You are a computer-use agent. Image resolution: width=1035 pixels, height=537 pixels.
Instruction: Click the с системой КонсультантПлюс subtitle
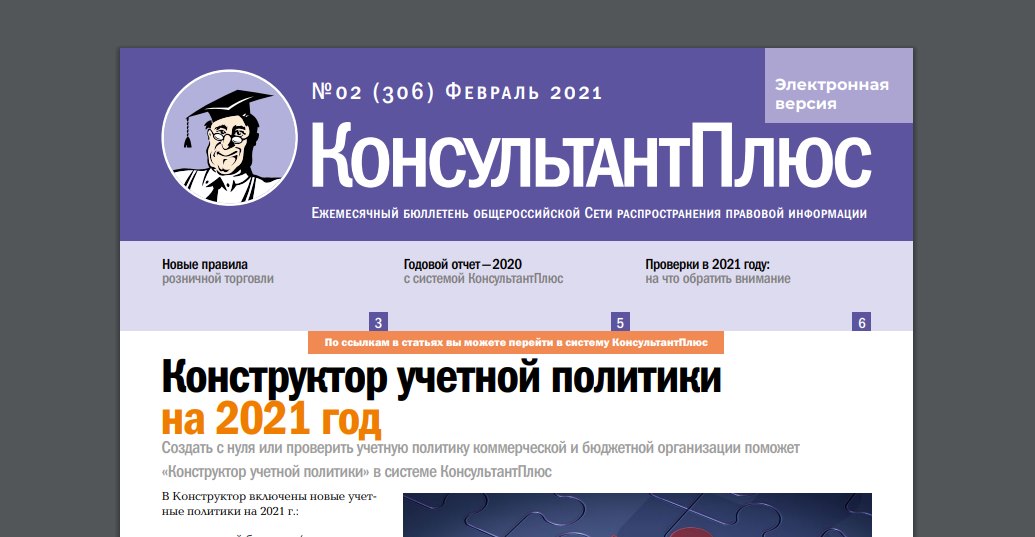point(483,278)
